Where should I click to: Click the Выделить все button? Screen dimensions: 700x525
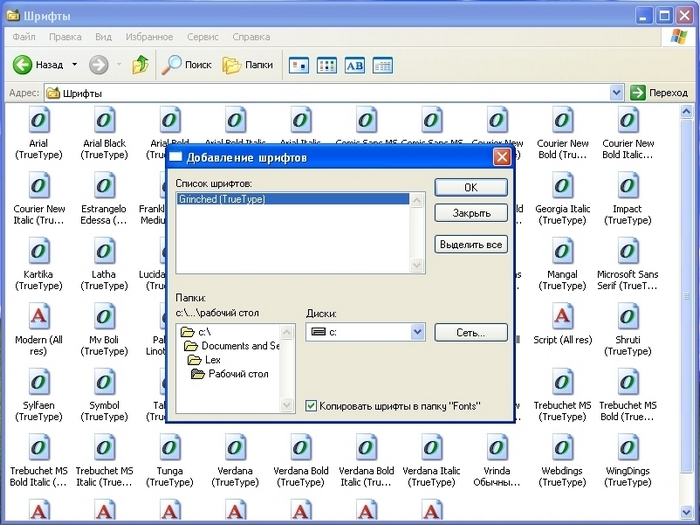[x=471, y=245]
